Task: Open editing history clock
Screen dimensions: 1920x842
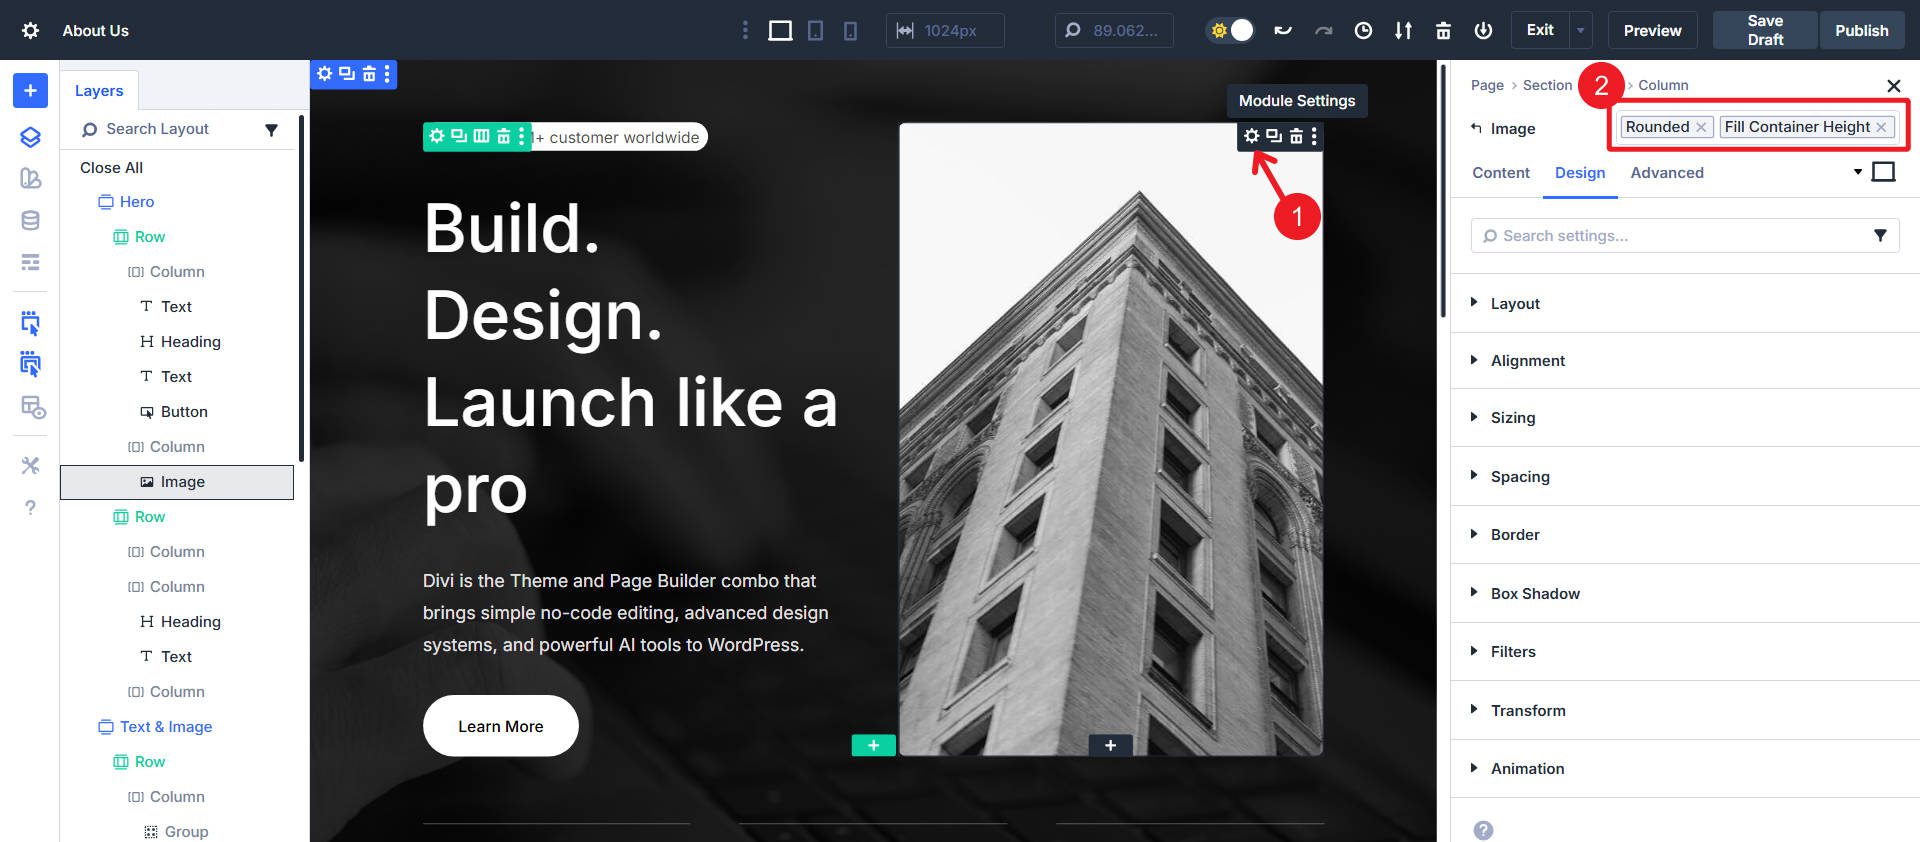Action: (x=1363, y=31)
